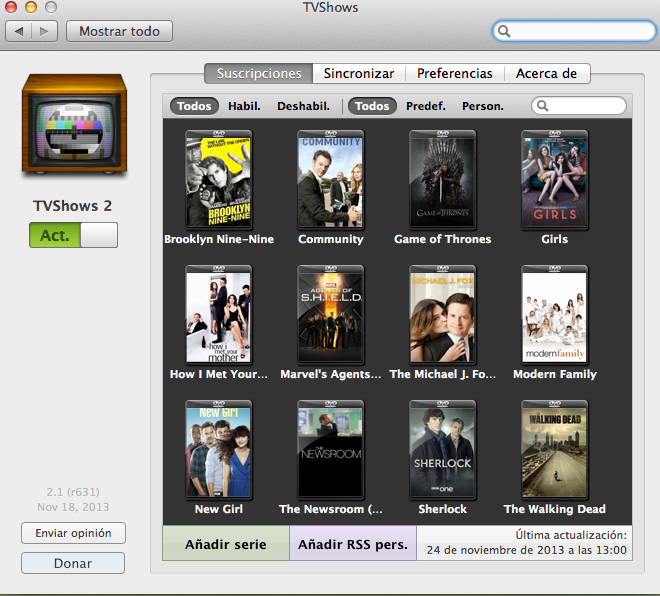Focus the subscriptions filter search field
Image resolution: width=660 pixels, height=596 pixels.
579,106
